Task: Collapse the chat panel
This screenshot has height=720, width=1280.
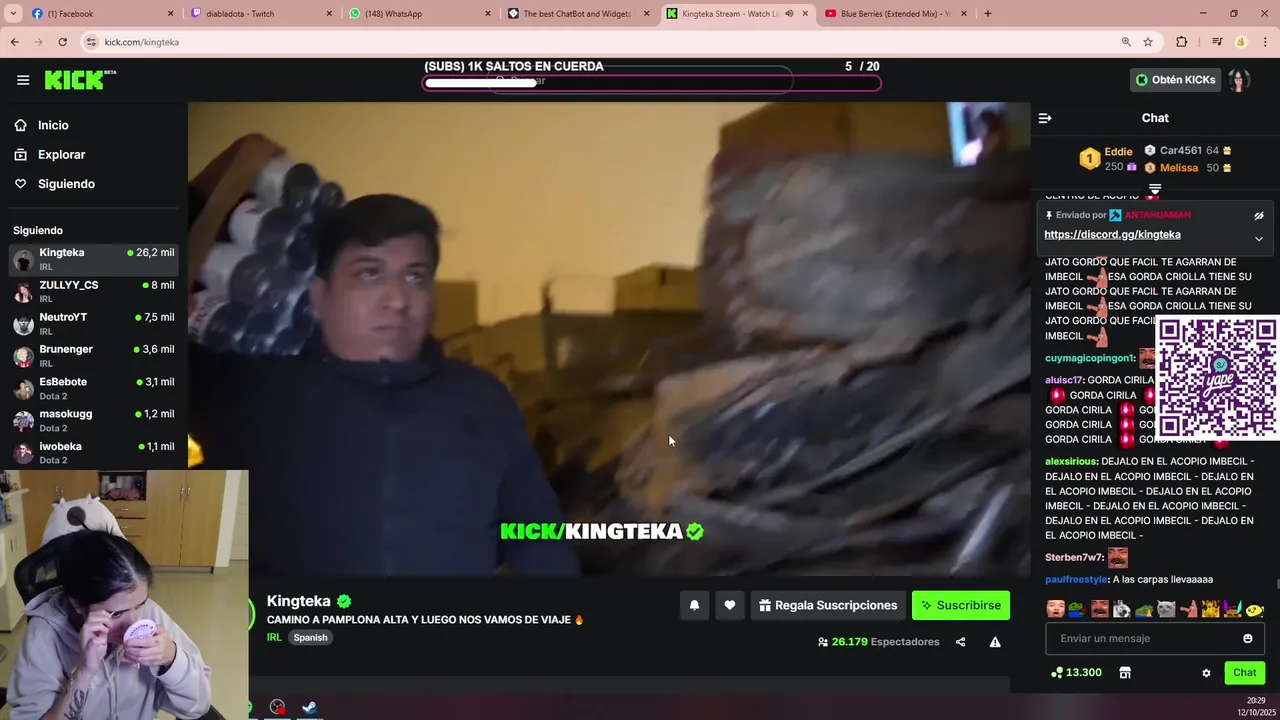Action: [1045, 118]
